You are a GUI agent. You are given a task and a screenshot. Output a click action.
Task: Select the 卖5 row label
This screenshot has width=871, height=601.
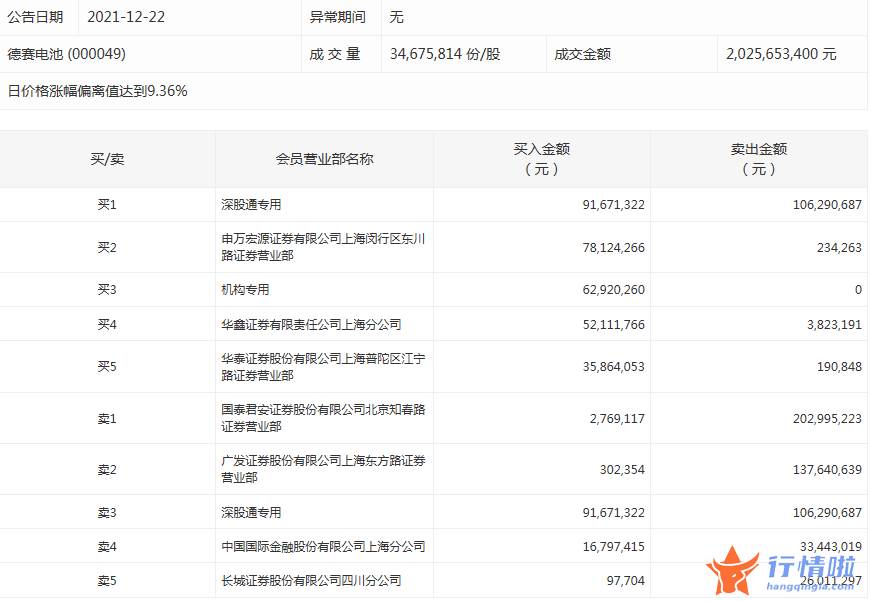pyautogui.click(x=107, y=581)
